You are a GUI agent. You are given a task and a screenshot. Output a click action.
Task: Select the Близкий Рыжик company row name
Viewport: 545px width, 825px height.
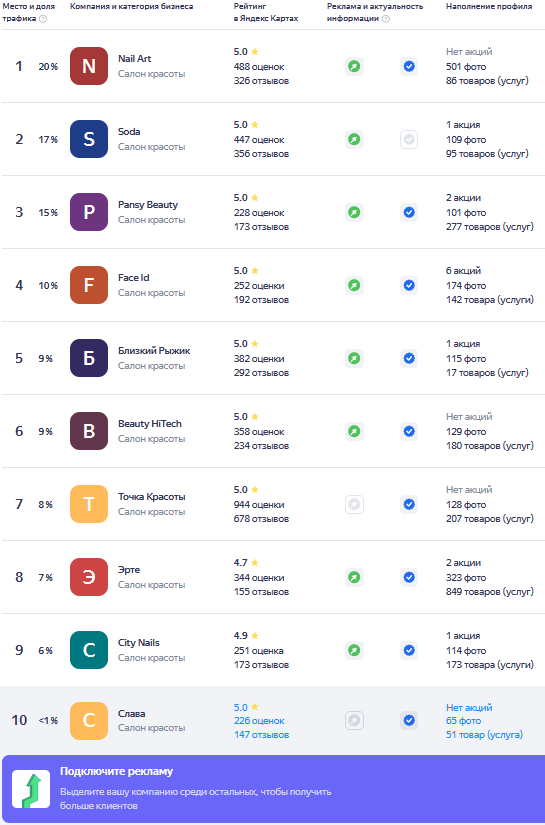click(154, 350)
